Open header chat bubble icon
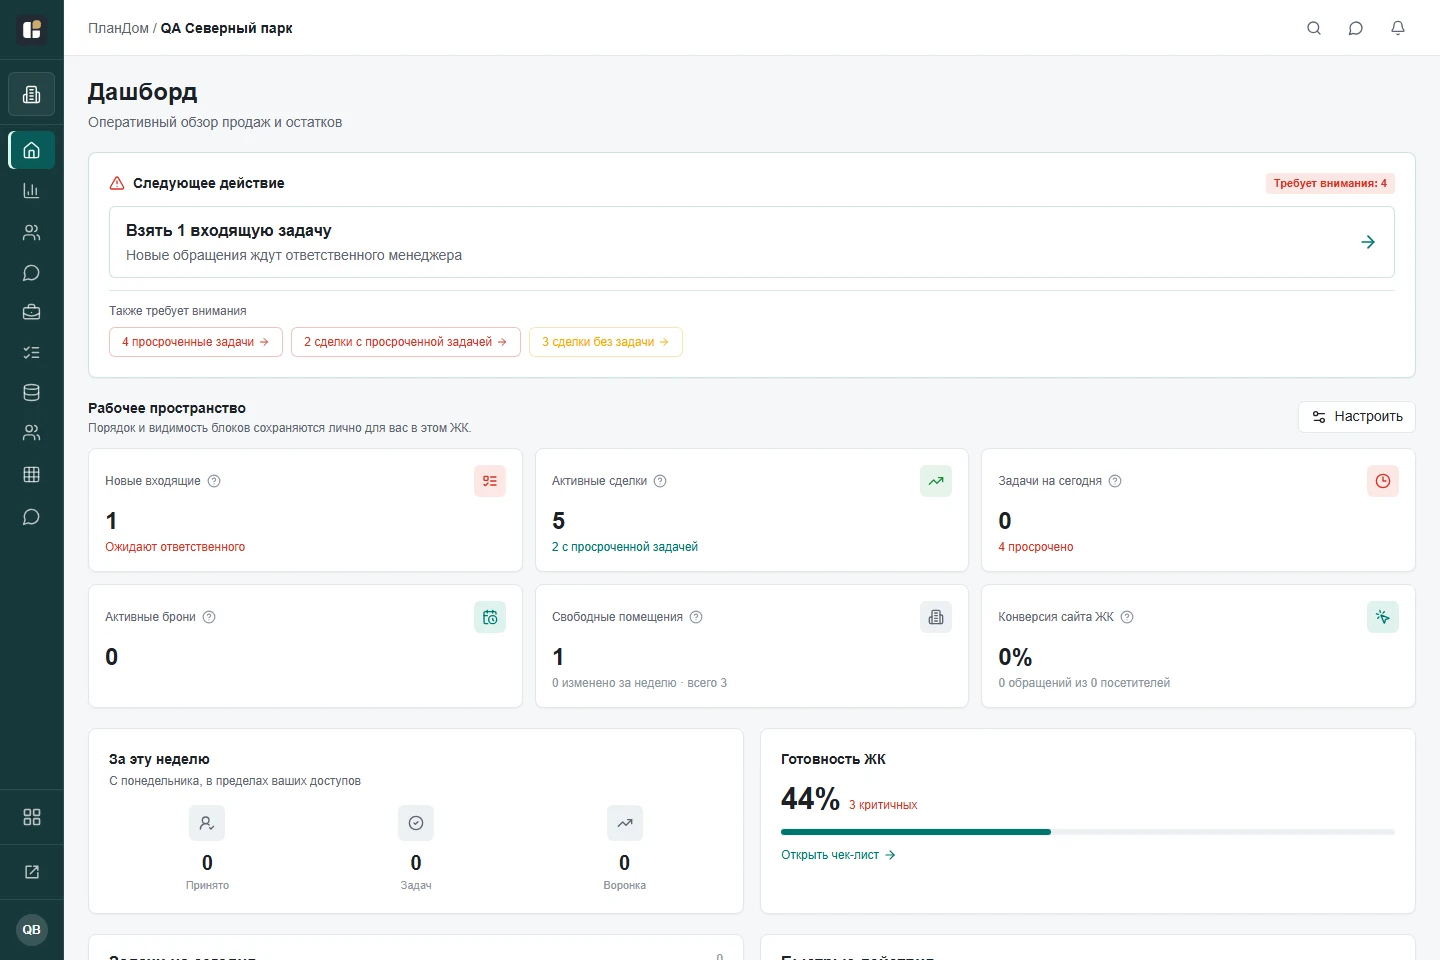1440x960 pixels. tap(1356, 28)
